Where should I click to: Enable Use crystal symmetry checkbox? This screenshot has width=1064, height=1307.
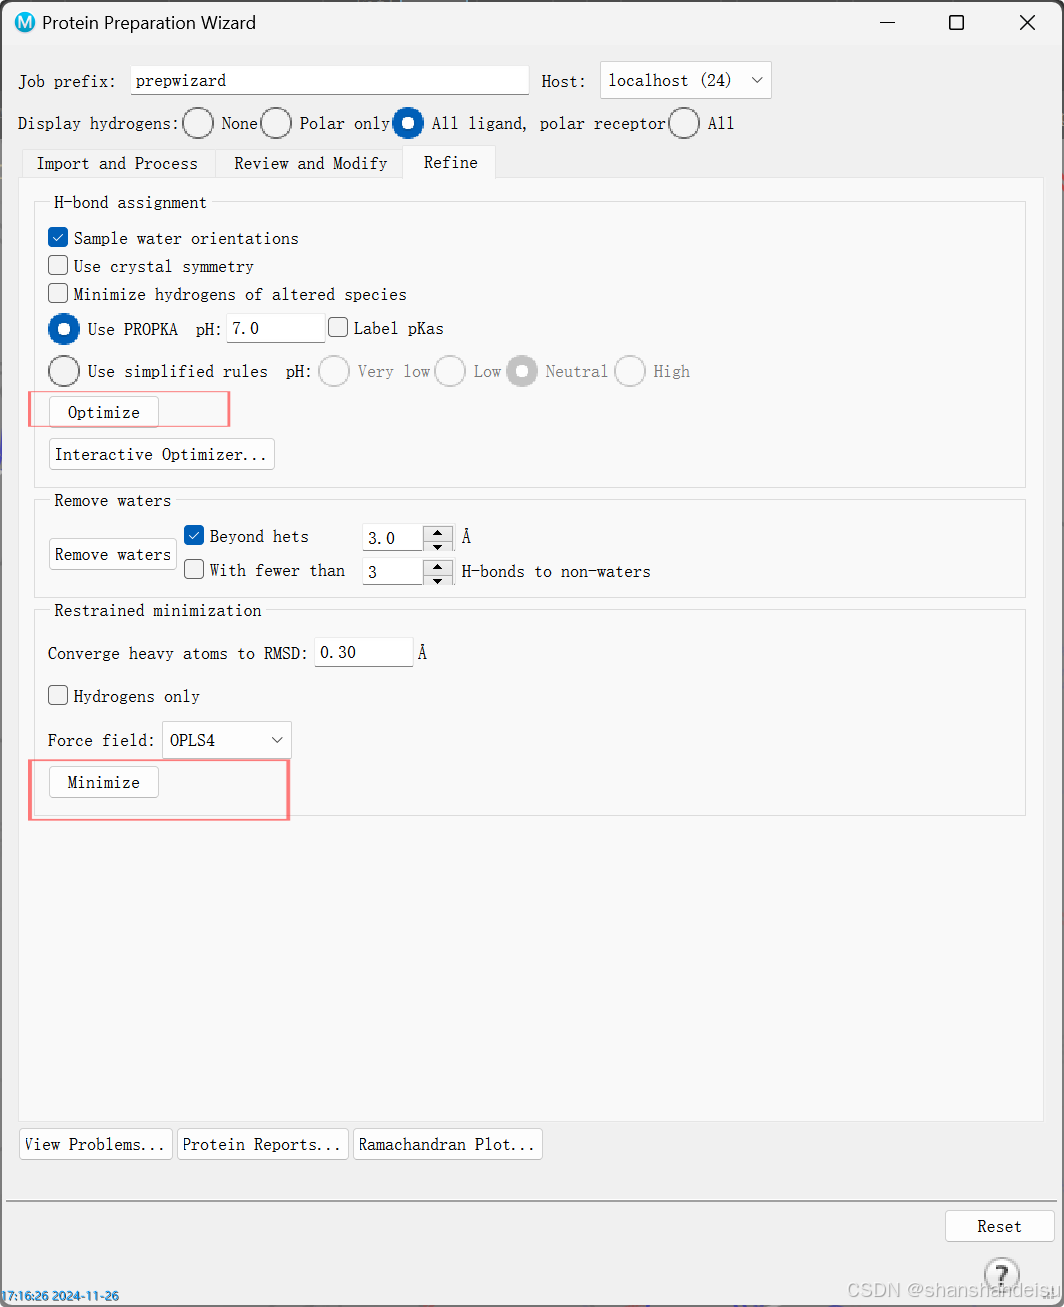[58, 266]
